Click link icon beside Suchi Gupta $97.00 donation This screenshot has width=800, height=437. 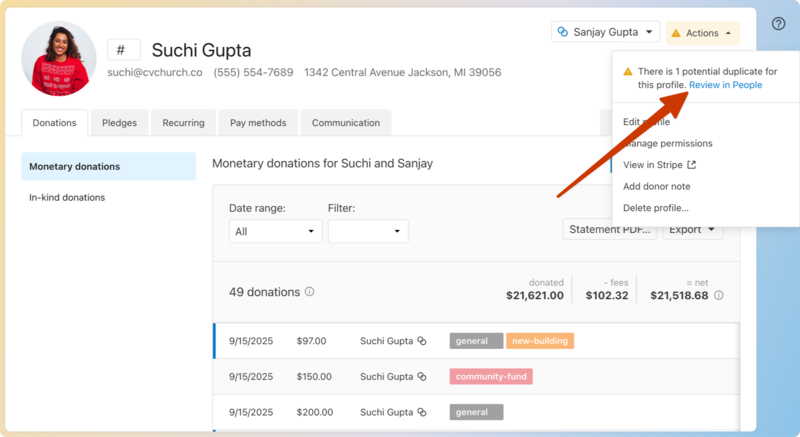pos(422,341)
